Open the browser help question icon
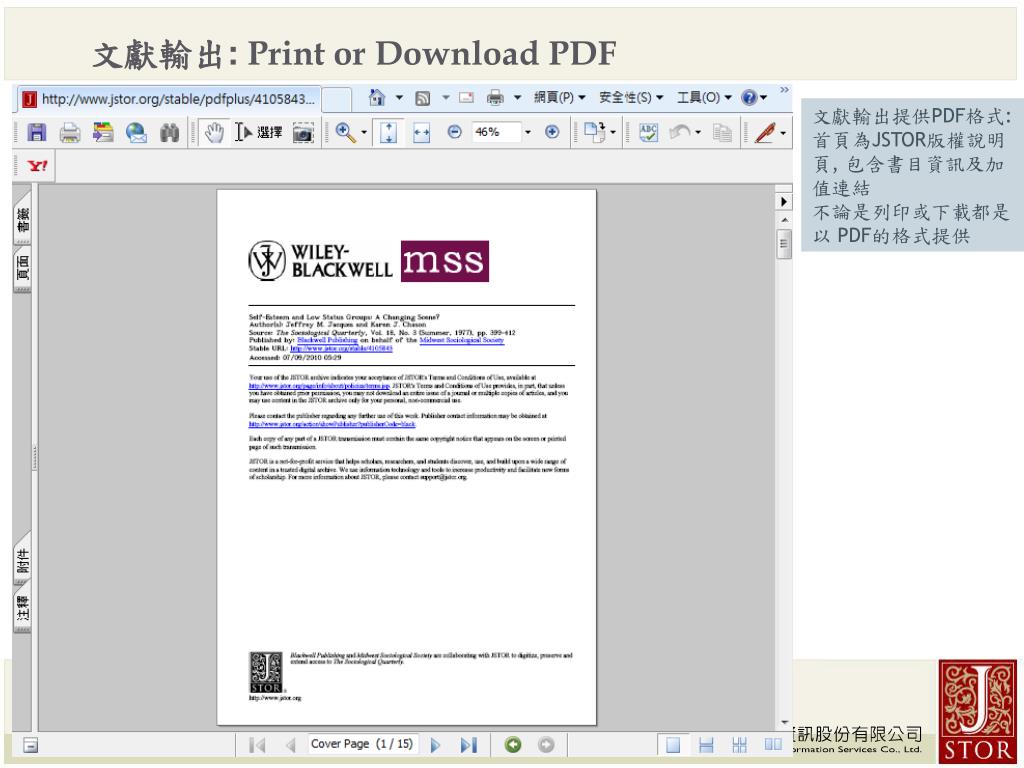Screen dimensions: 1024x768 click(x=749, y=98)
